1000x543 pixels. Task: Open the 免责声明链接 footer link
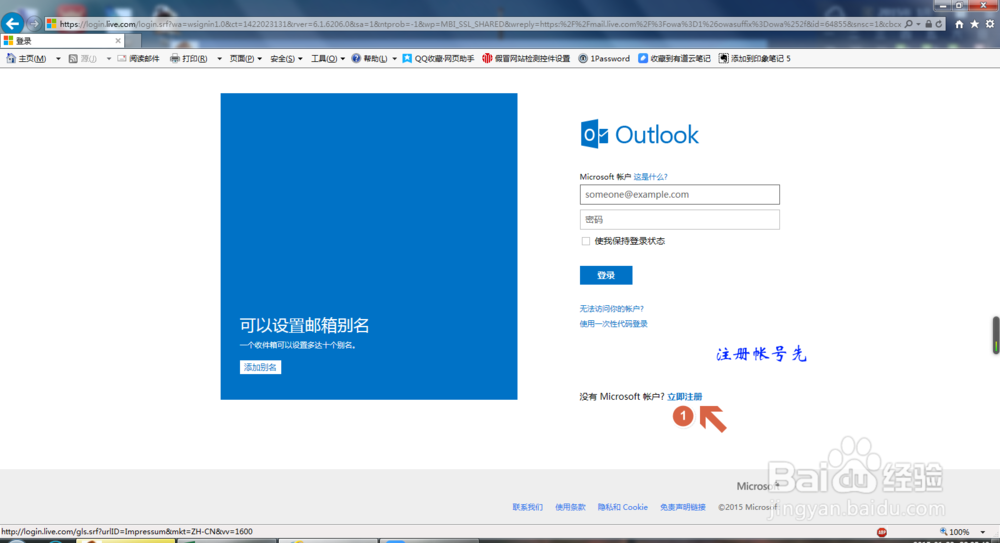pyautogui.click(x=682, y=507)
